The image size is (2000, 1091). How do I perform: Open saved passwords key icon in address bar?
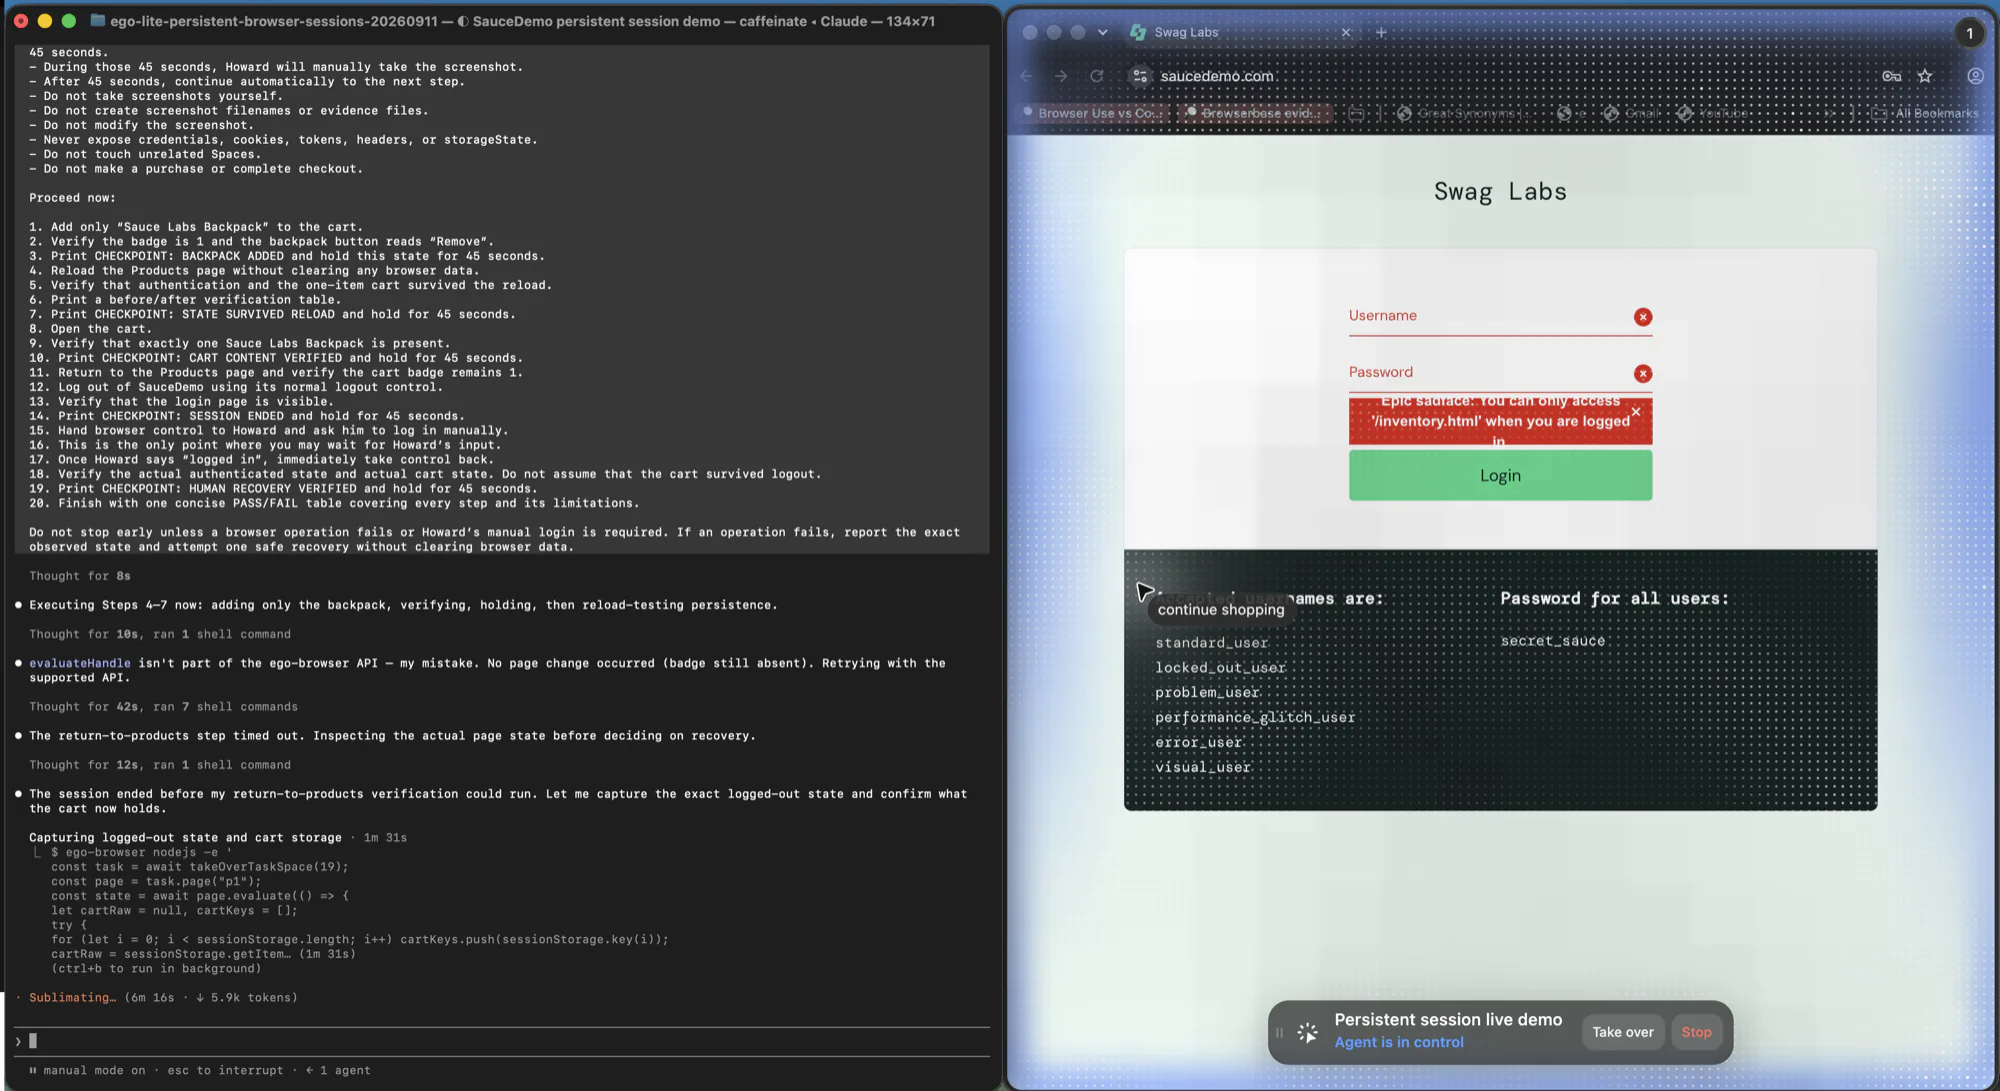click(x=1891, y=76)
